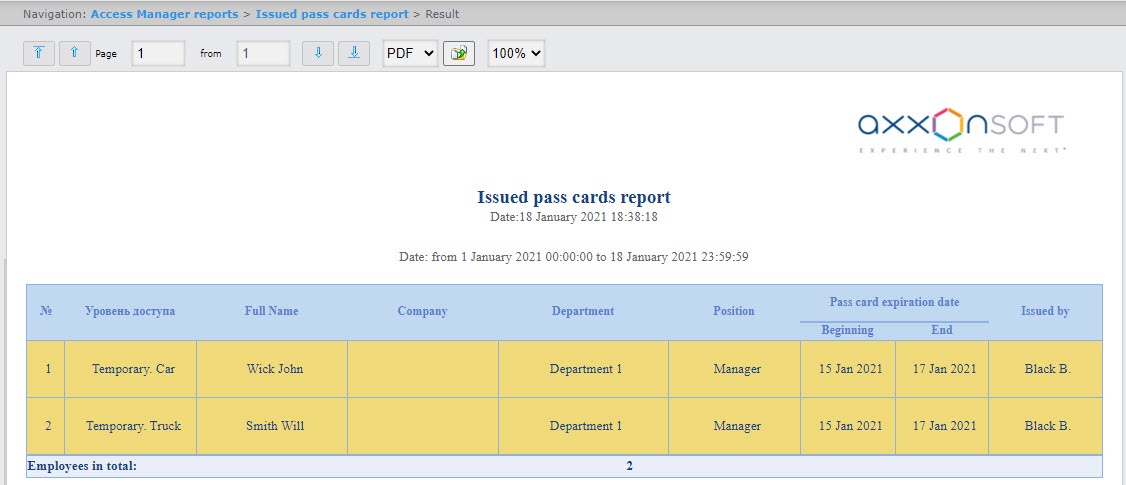Open Issued pass cards report breadcrumb
Viewport: 1126px width, 485px height.
click(x=332, y=14)
